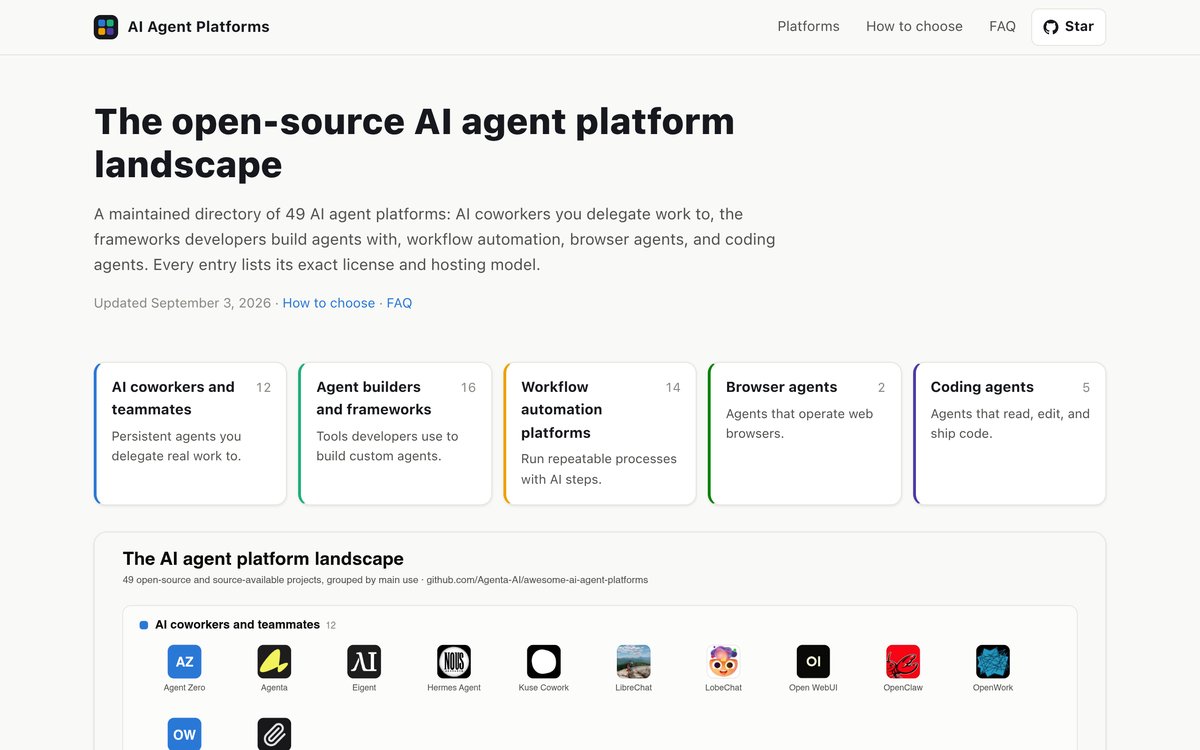Click the main page heading
Viewport: 1200px width, 750px height.
[414, 142]
